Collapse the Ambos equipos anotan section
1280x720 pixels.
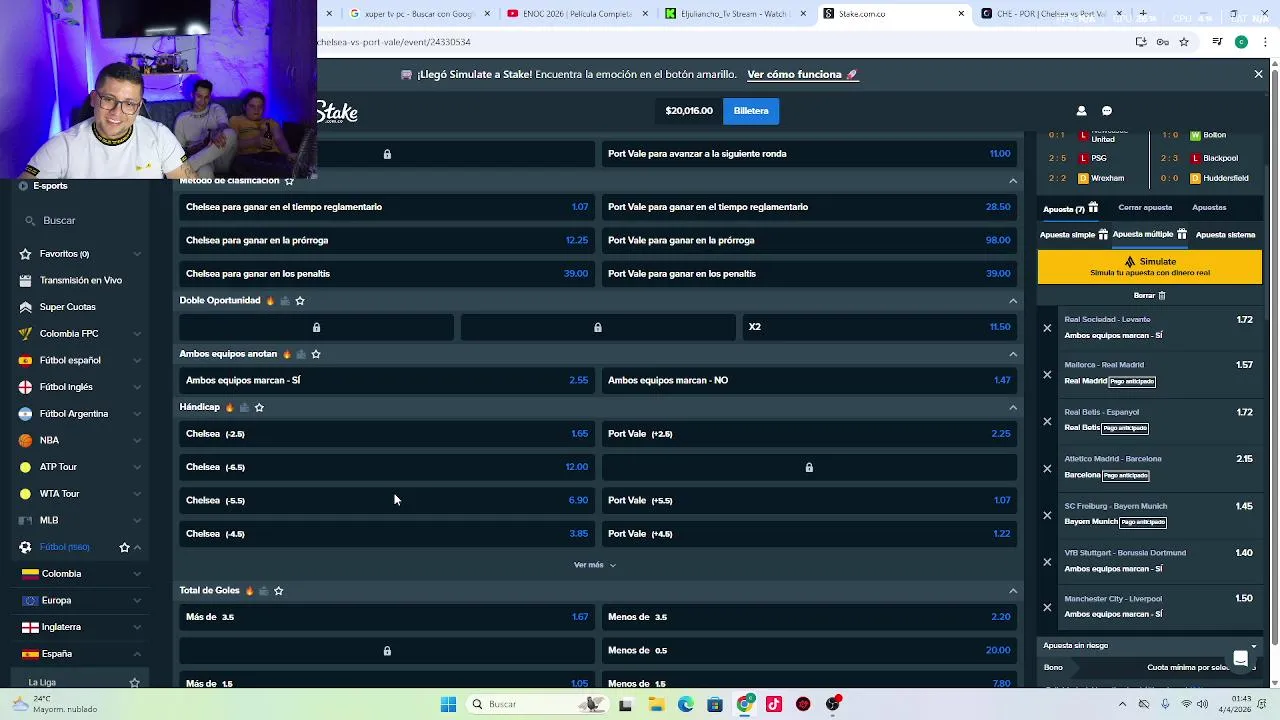(x=1013, y=354)
